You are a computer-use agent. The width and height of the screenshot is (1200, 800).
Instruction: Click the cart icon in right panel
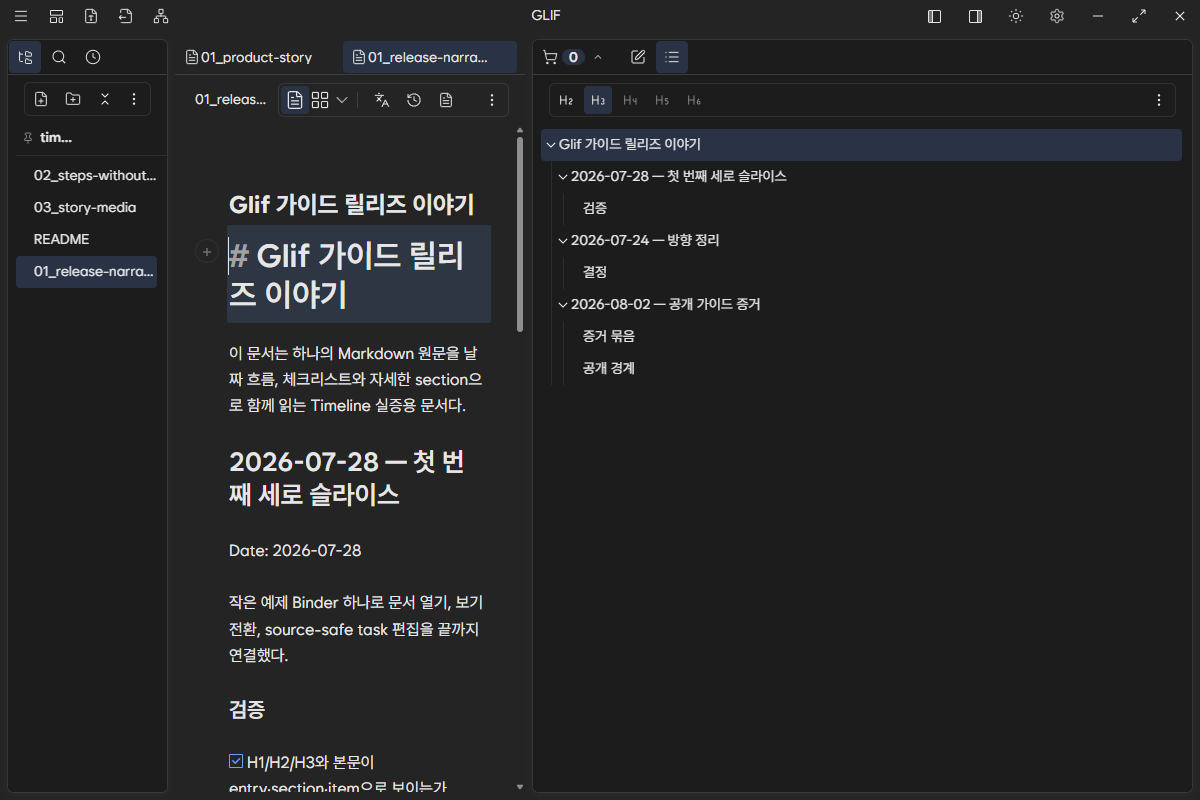(x=550, y=57)
